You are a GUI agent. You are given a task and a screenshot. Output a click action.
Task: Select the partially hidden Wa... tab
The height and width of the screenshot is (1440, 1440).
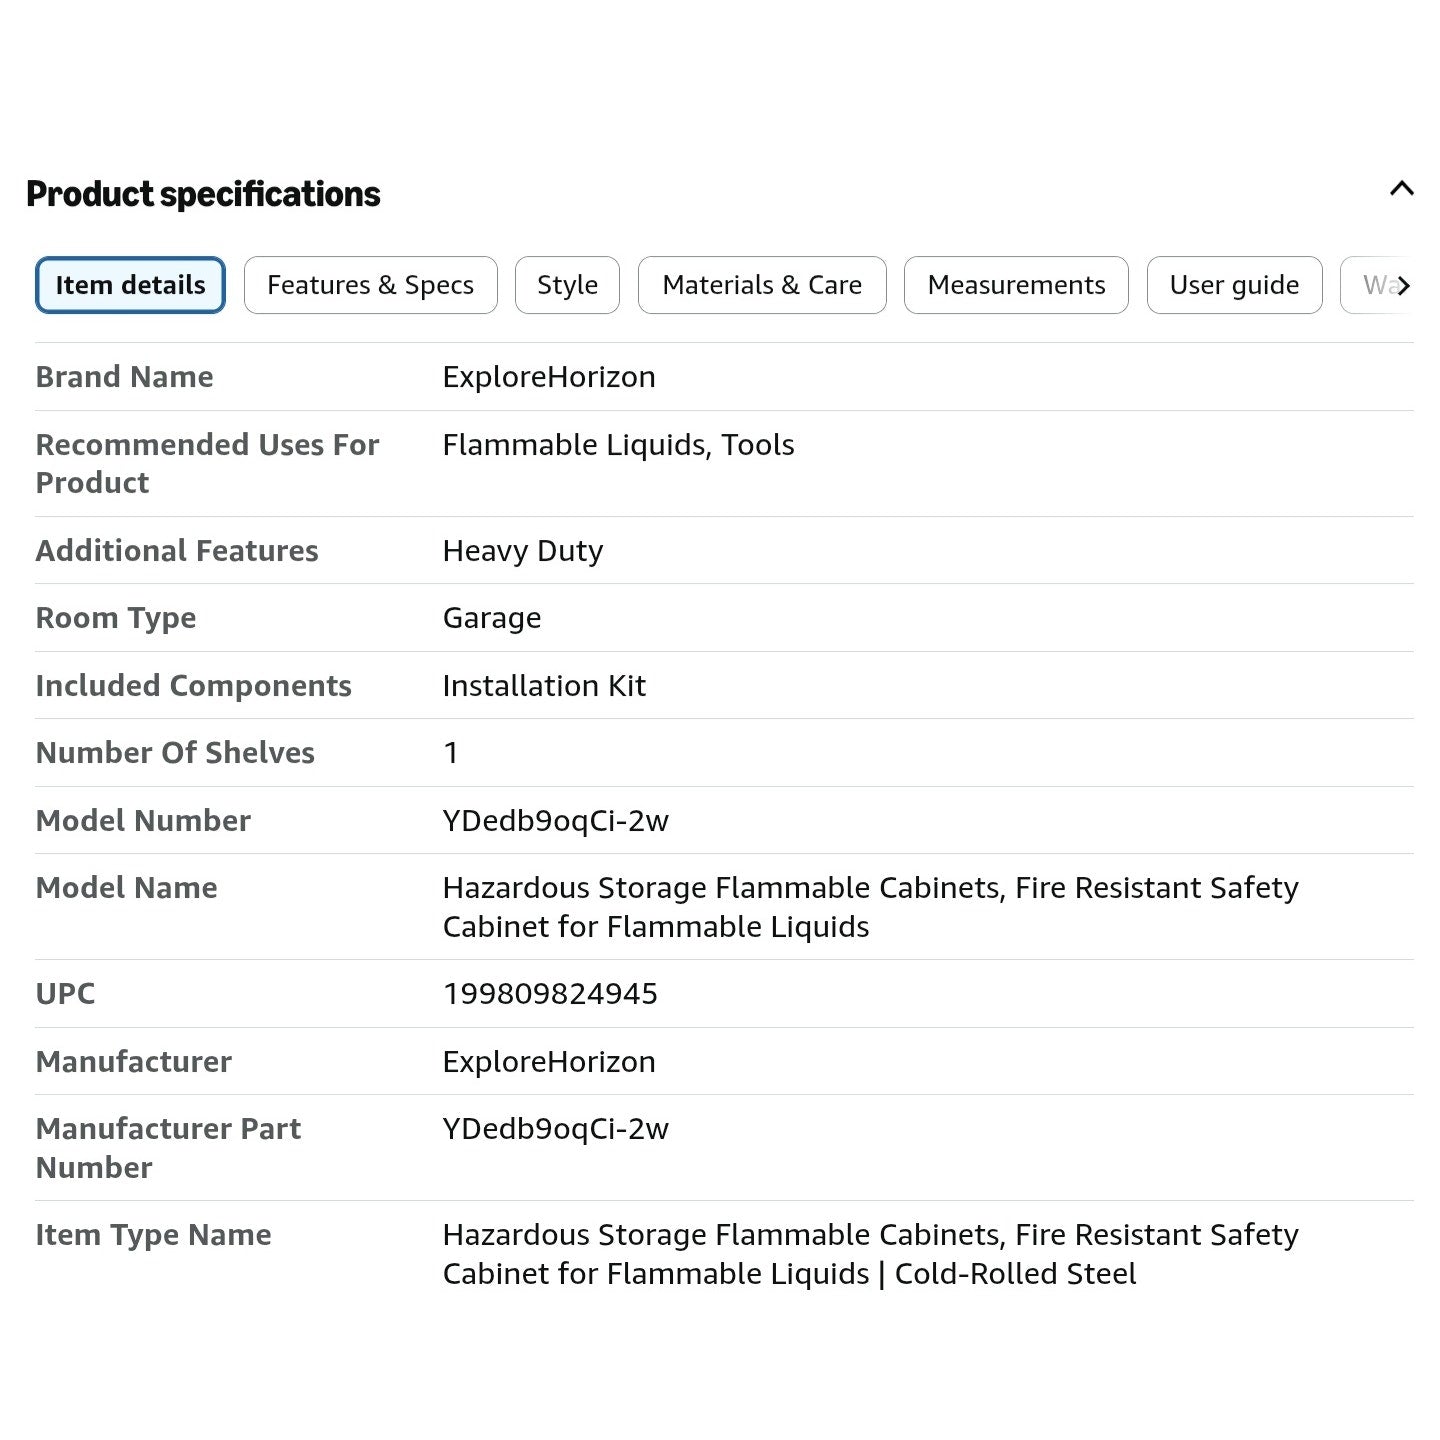[1372, 285]
